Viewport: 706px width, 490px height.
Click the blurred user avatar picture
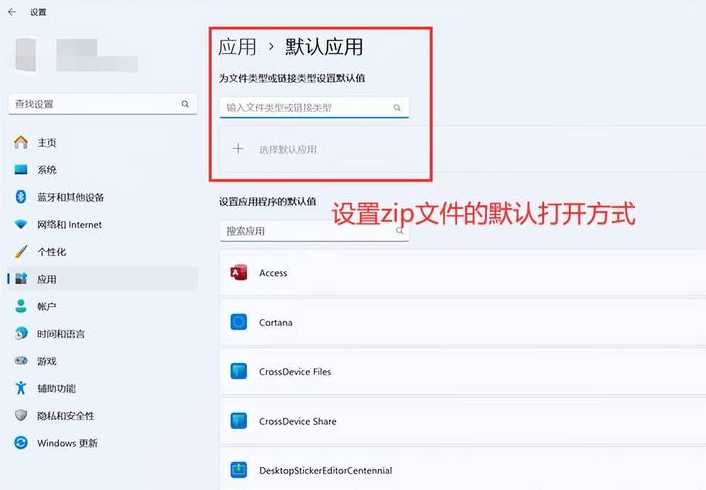[x=26, y=55]
